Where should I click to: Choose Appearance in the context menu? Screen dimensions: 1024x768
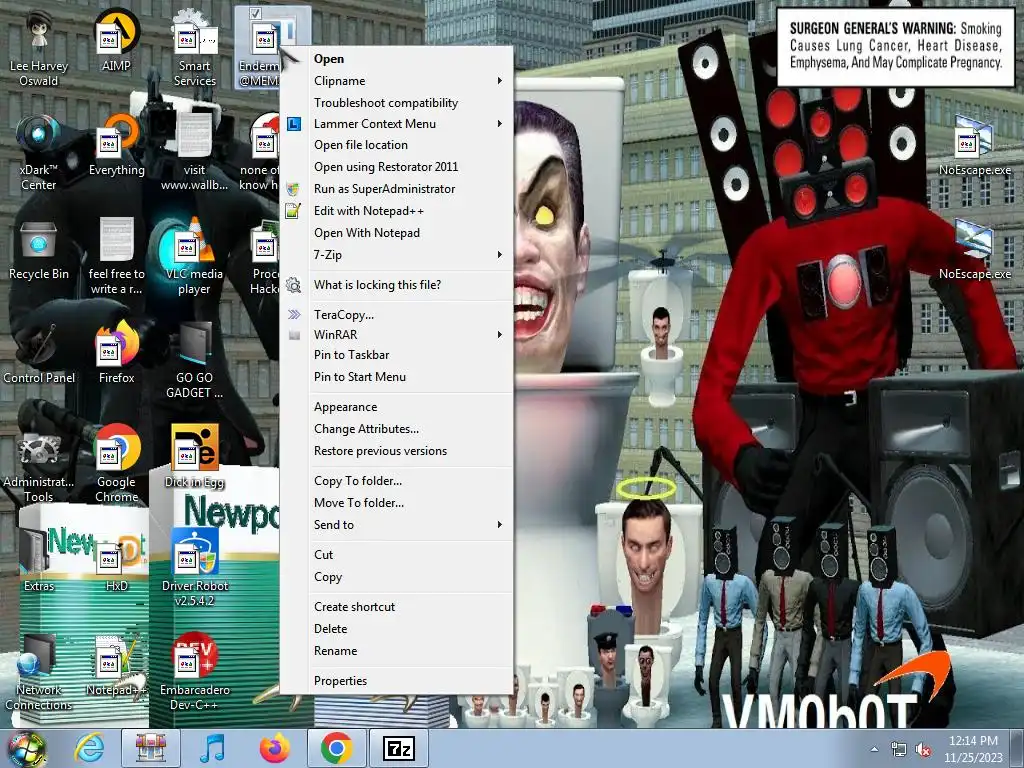(x=397, y=407)
